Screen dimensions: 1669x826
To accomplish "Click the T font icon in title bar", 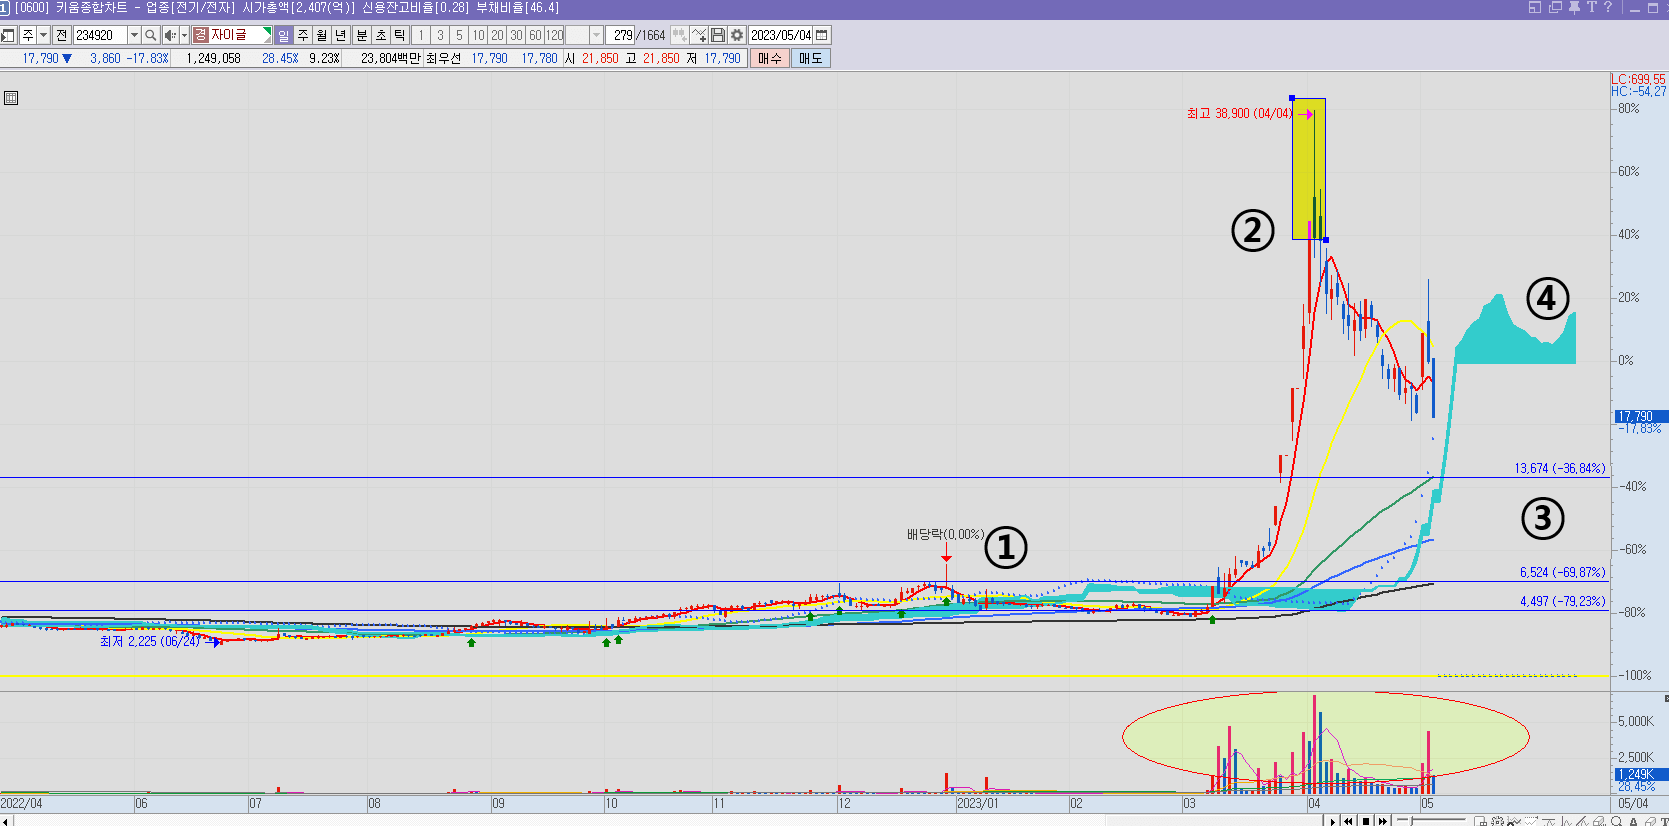I will 1591,7.
